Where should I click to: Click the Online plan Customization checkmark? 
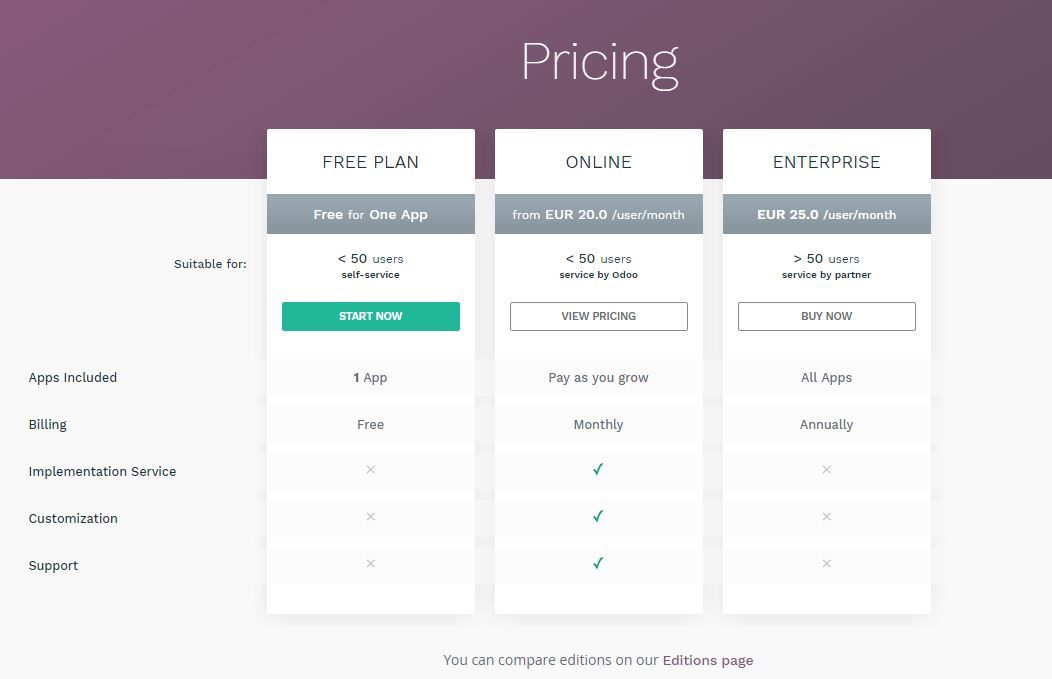(x=598, y=517)
